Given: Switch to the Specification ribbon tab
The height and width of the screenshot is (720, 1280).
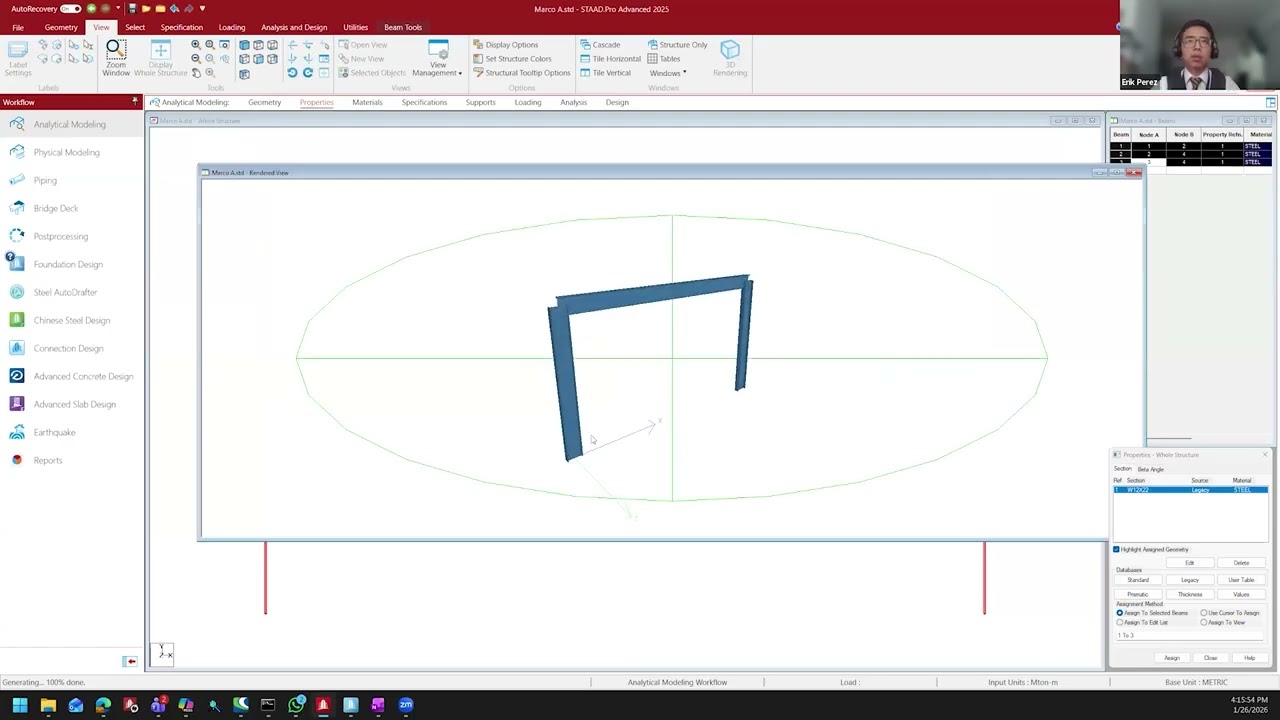Looking at the screenshot, I should [x=182, y=27].
